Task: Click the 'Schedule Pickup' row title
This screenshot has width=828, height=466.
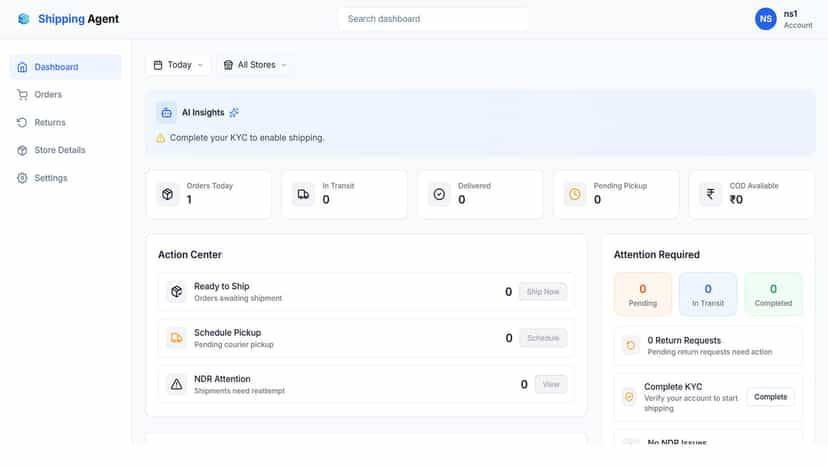Action: point(228,333)
